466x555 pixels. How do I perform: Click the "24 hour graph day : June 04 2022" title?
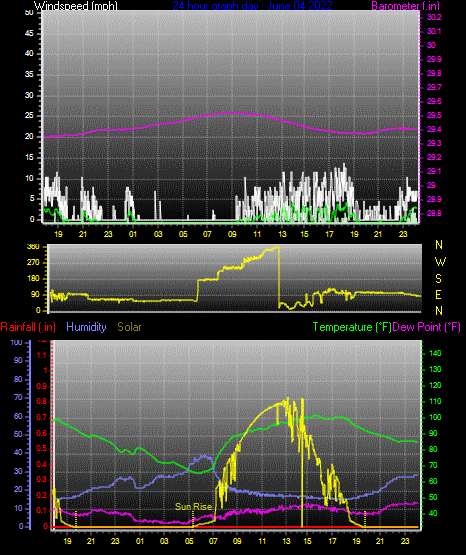[x=252, y=6]
